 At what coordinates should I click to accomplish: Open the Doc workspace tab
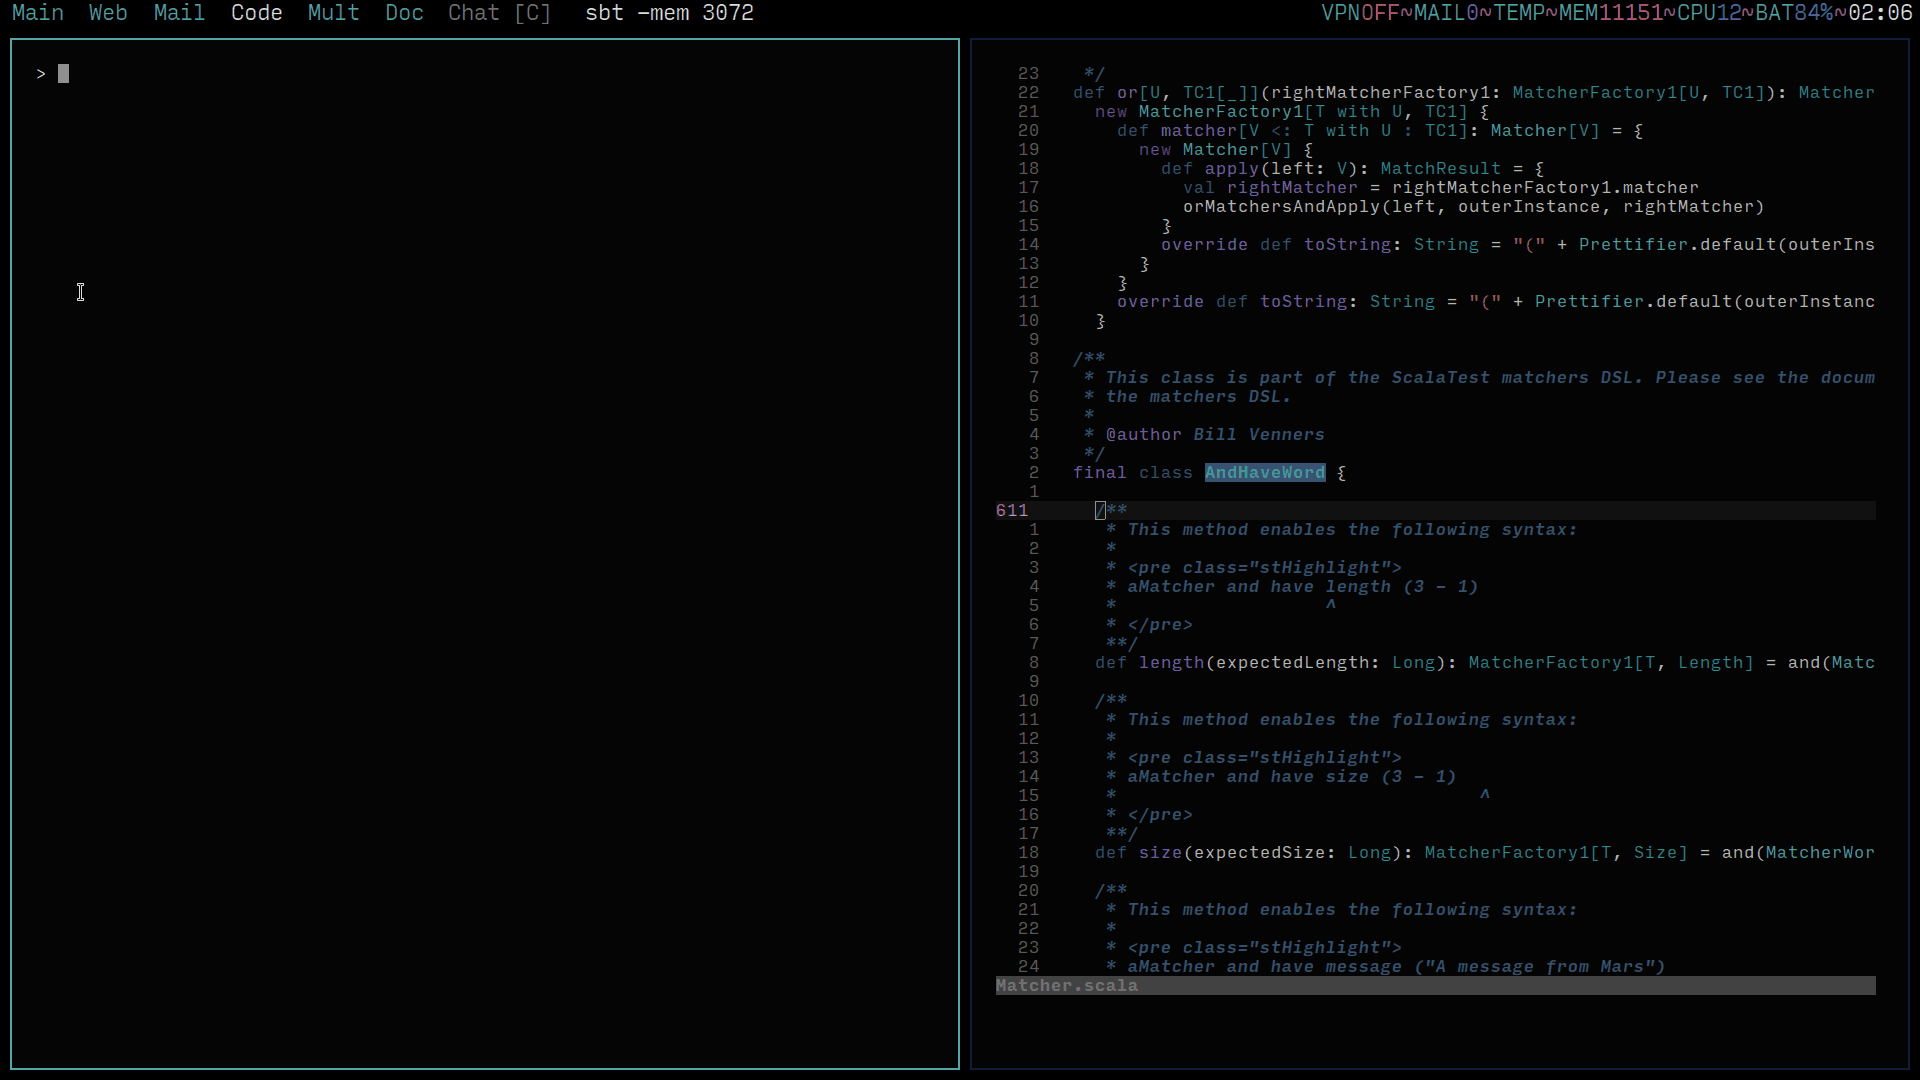[x=404, y=13]
